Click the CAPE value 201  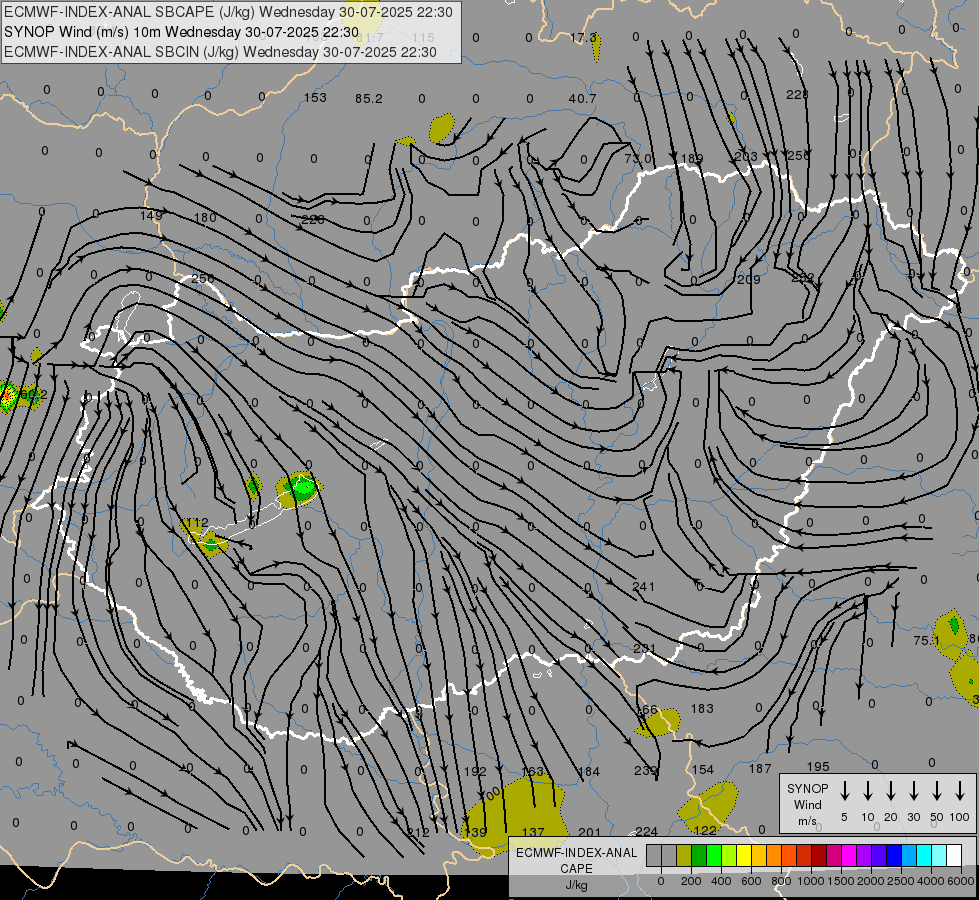point(589,832)
